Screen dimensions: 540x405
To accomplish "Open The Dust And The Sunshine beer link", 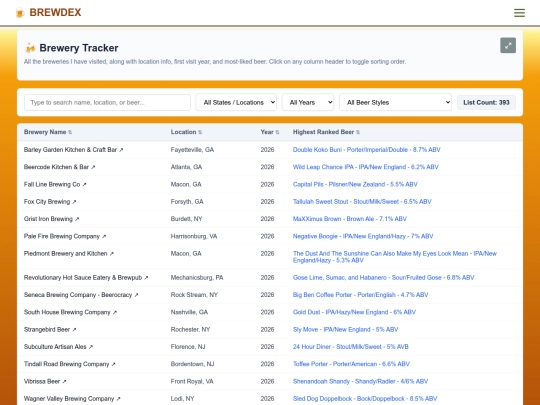I will [395, 257].
